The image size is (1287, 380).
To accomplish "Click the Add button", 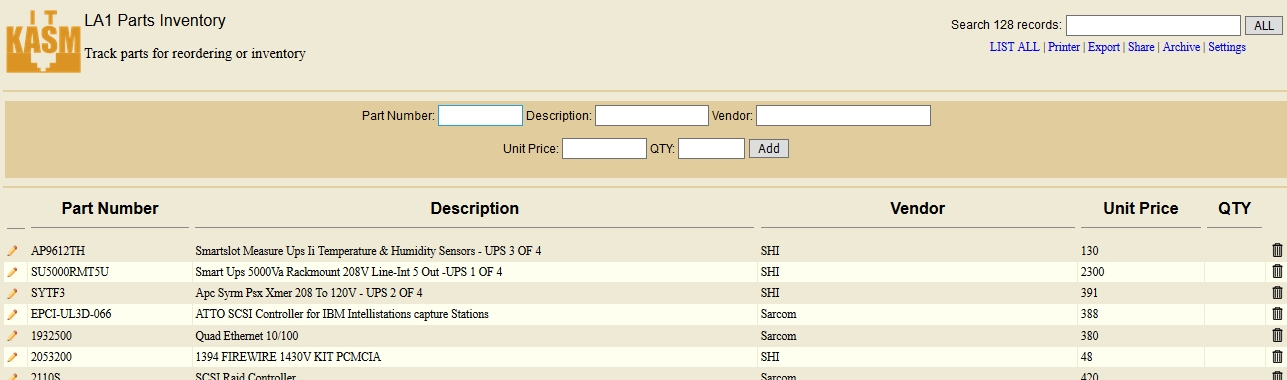I will click(x=769, y=148).
